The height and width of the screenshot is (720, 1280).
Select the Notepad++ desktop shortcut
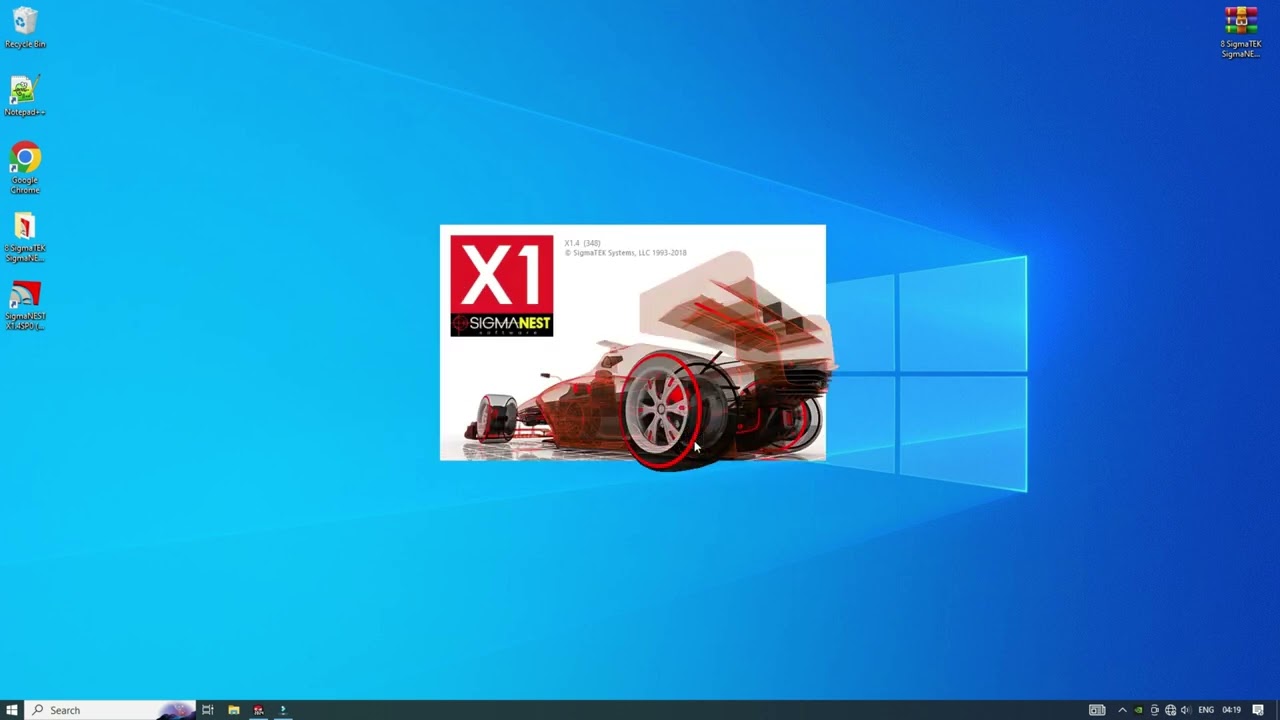click(x=25, y=96)
